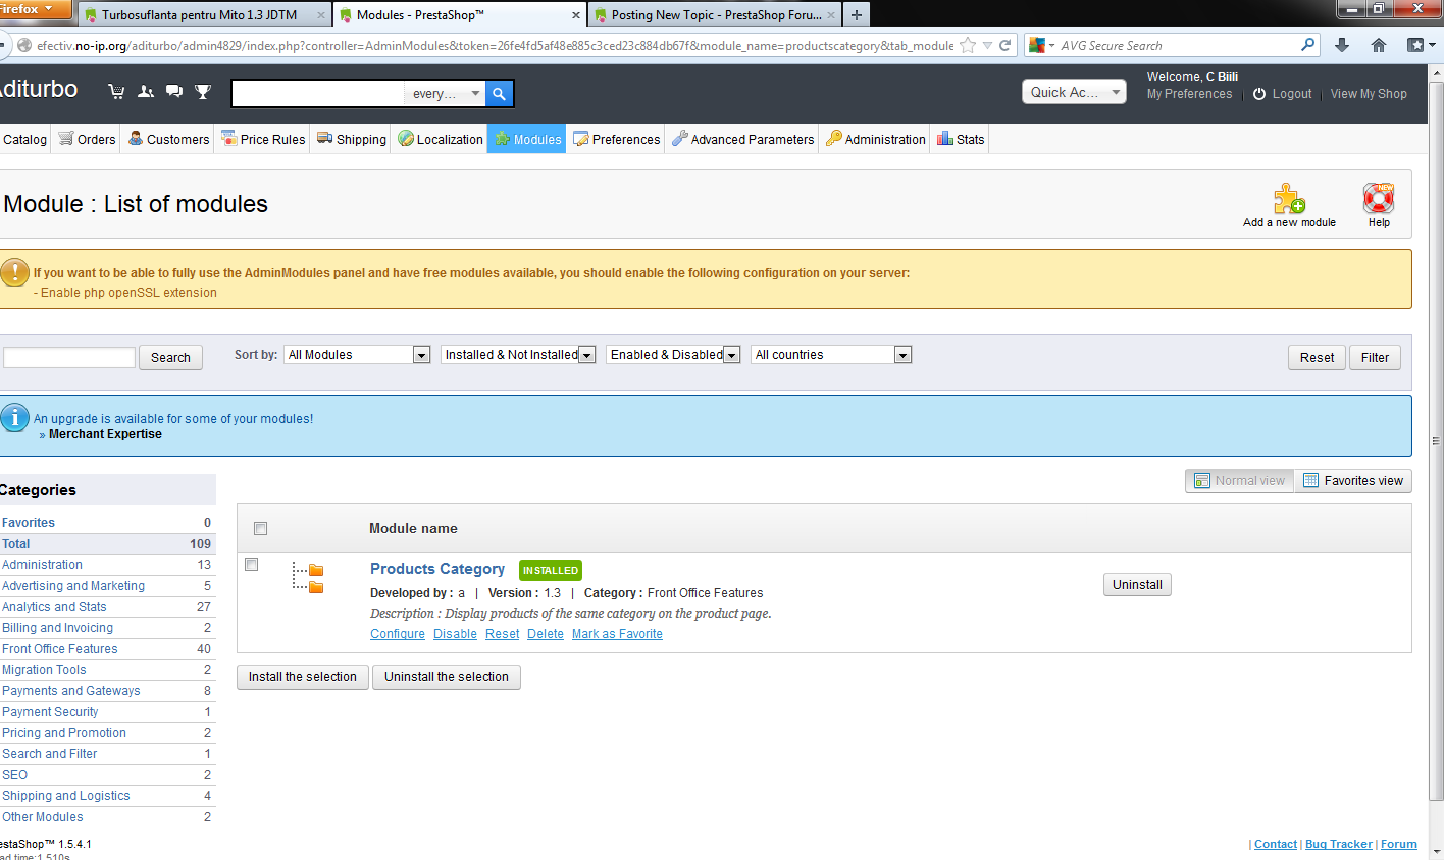Open the Enabled & Disabled dropdown
This screenshot has height=860, width=1444.
pos(673,355)
